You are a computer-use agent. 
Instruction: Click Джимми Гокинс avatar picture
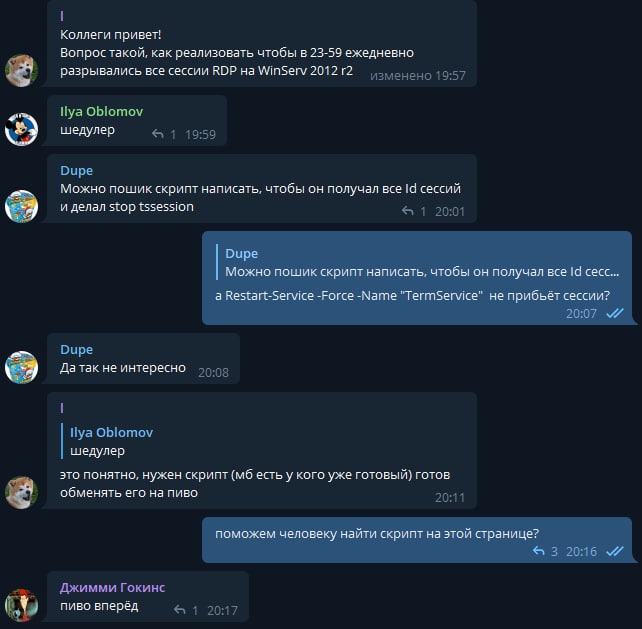[21, 605]
